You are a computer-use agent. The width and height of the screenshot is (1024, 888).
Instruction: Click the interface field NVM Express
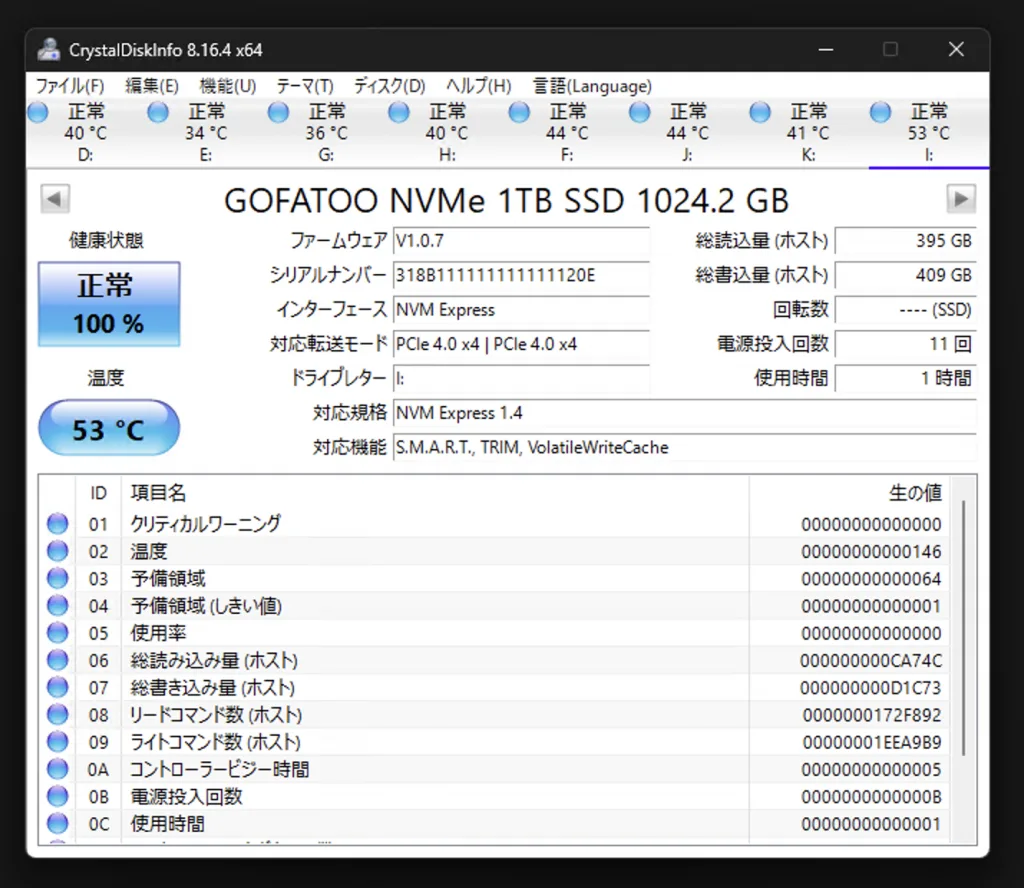click(x=521, y=309)
